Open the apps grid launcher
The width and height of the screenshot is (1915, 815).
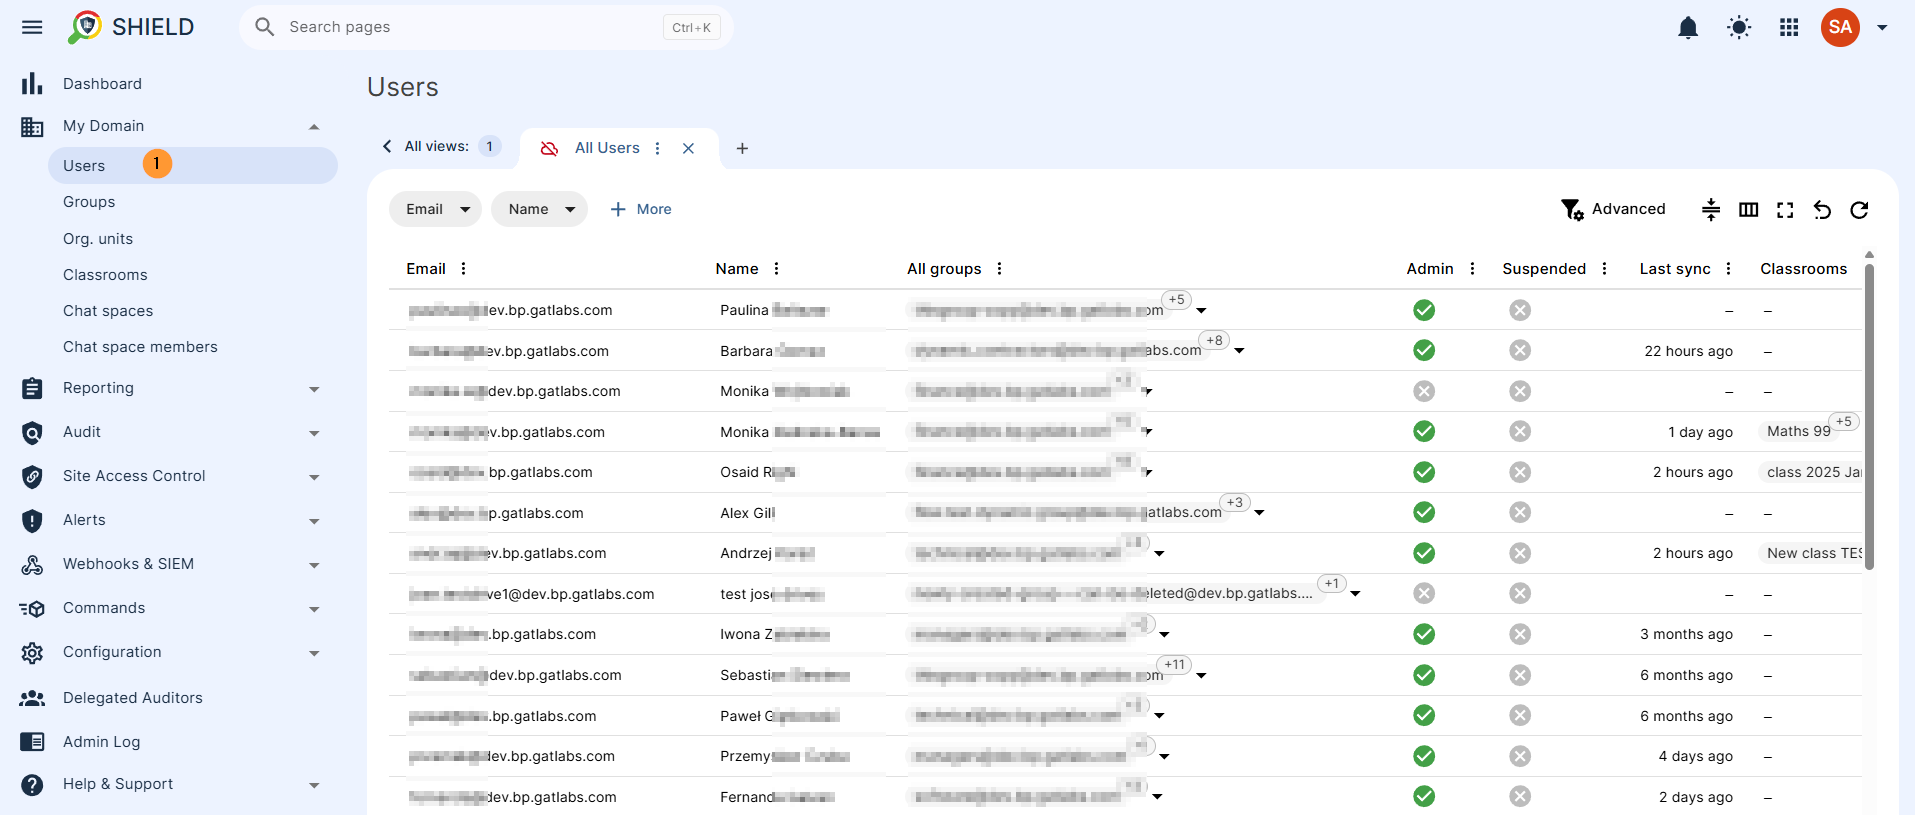1789,28
